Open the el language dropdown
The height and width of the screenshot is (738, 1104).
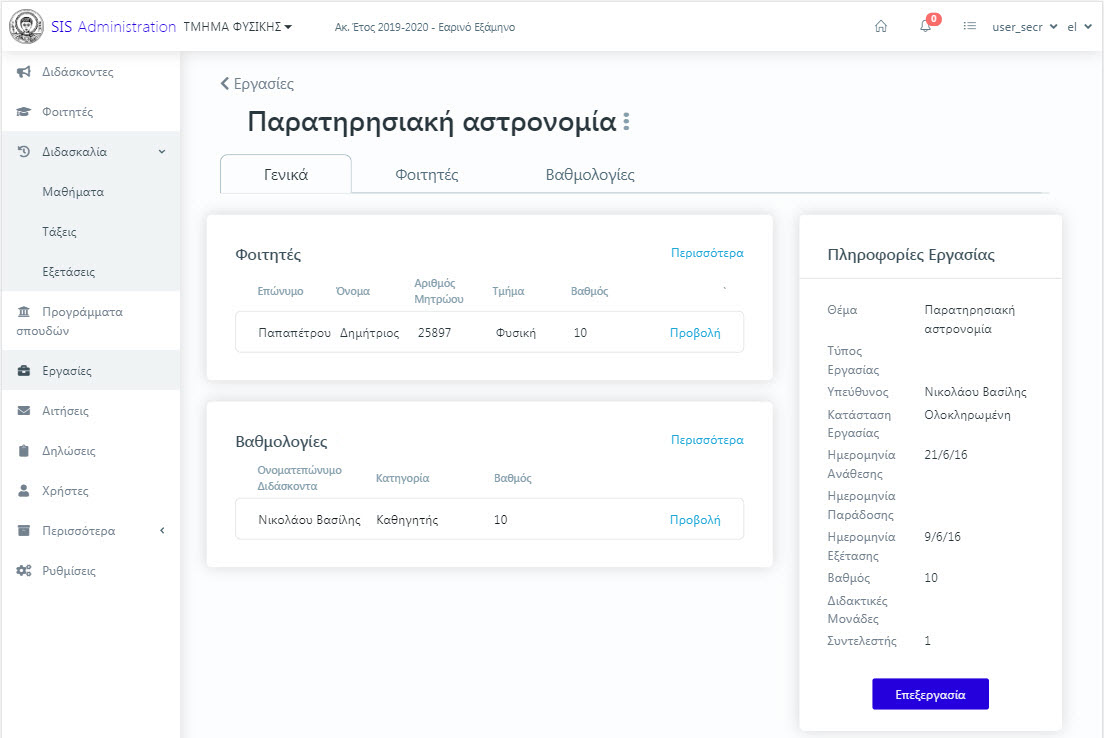tap(1079, 27)
